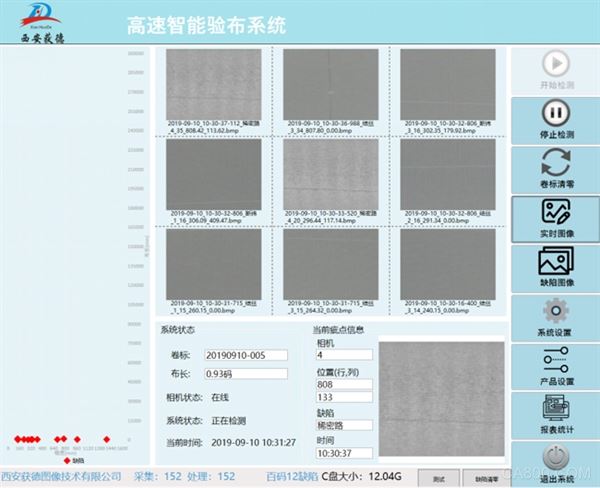Click caption _3_14_240.15_0.00.bmp
The image size is (600, 488).
437,310
